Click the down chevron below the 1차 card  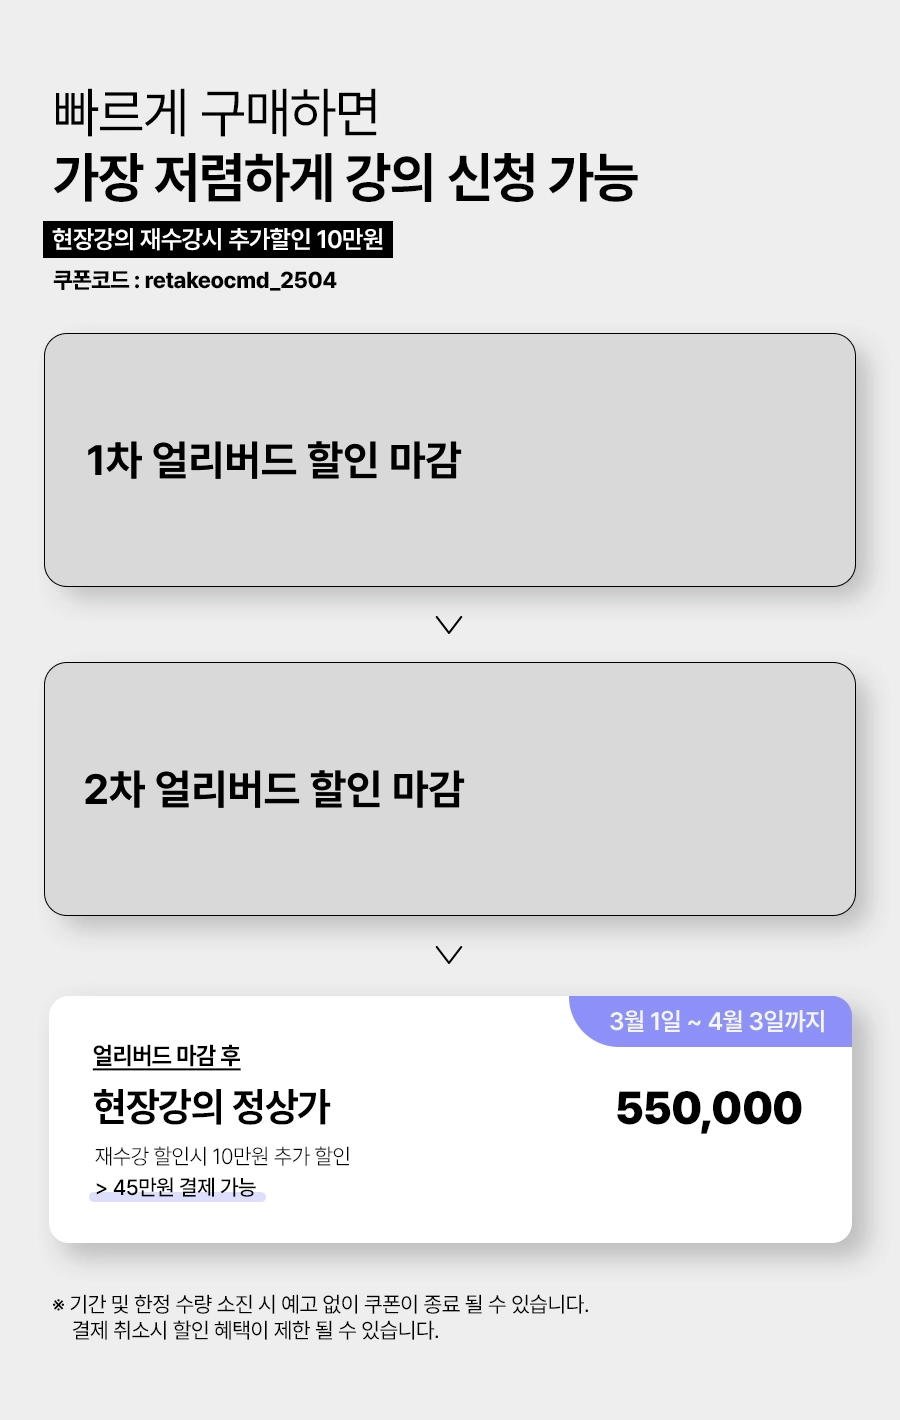pos(449,625)
